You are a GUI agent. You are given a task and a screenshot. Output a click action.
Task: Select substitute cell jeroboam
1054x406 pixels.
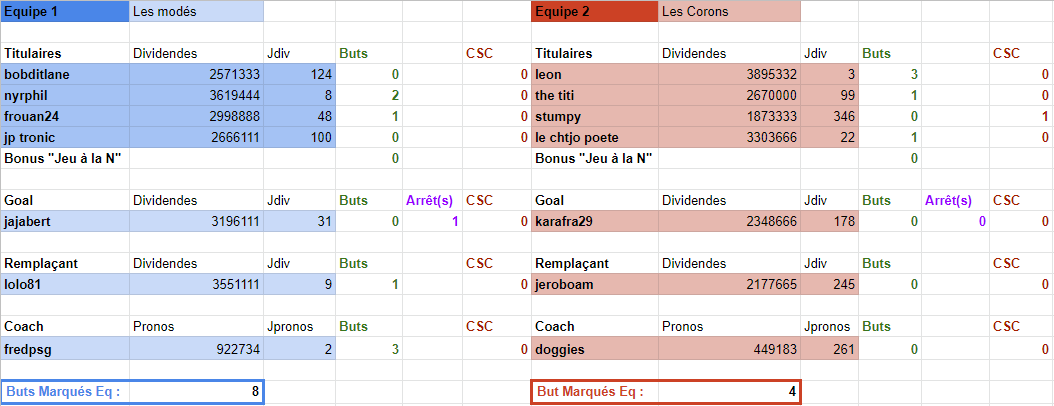click(595, 285)
